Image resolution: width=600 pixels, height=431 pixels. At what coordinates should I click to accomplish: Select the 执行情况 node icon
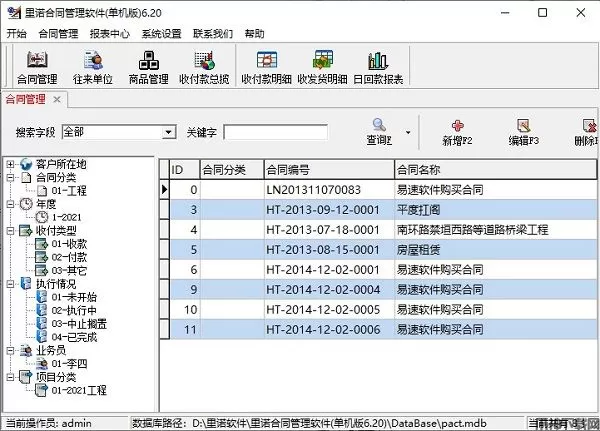coord(26,284)
